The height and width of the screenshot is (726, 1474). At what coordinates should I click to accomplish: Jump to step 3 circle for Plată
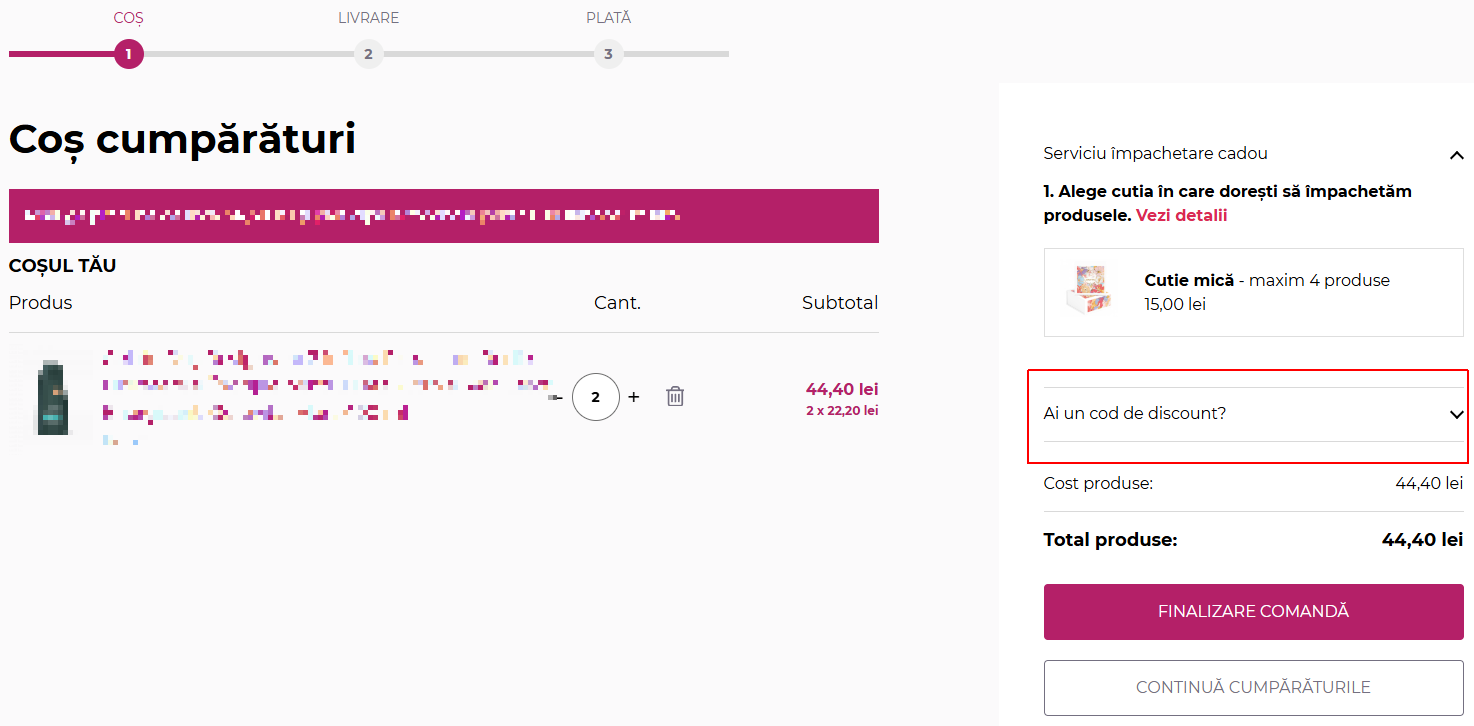click(x=608, y=54)
